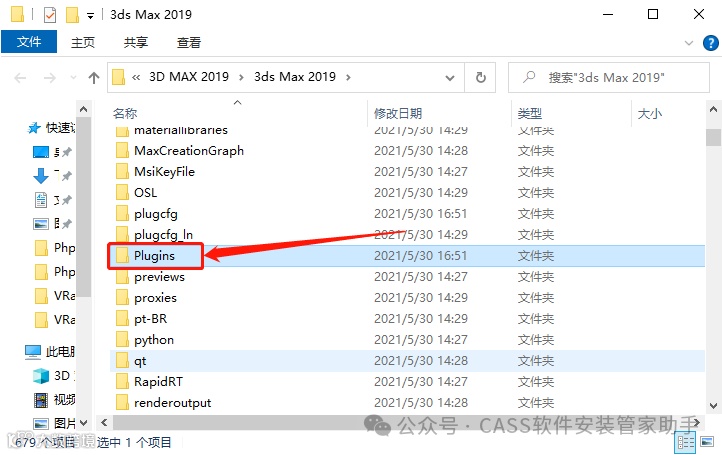Select This PC in navigation pane
Image resolution: width=722 pixels, height=455 pixels.
(50, 352)
